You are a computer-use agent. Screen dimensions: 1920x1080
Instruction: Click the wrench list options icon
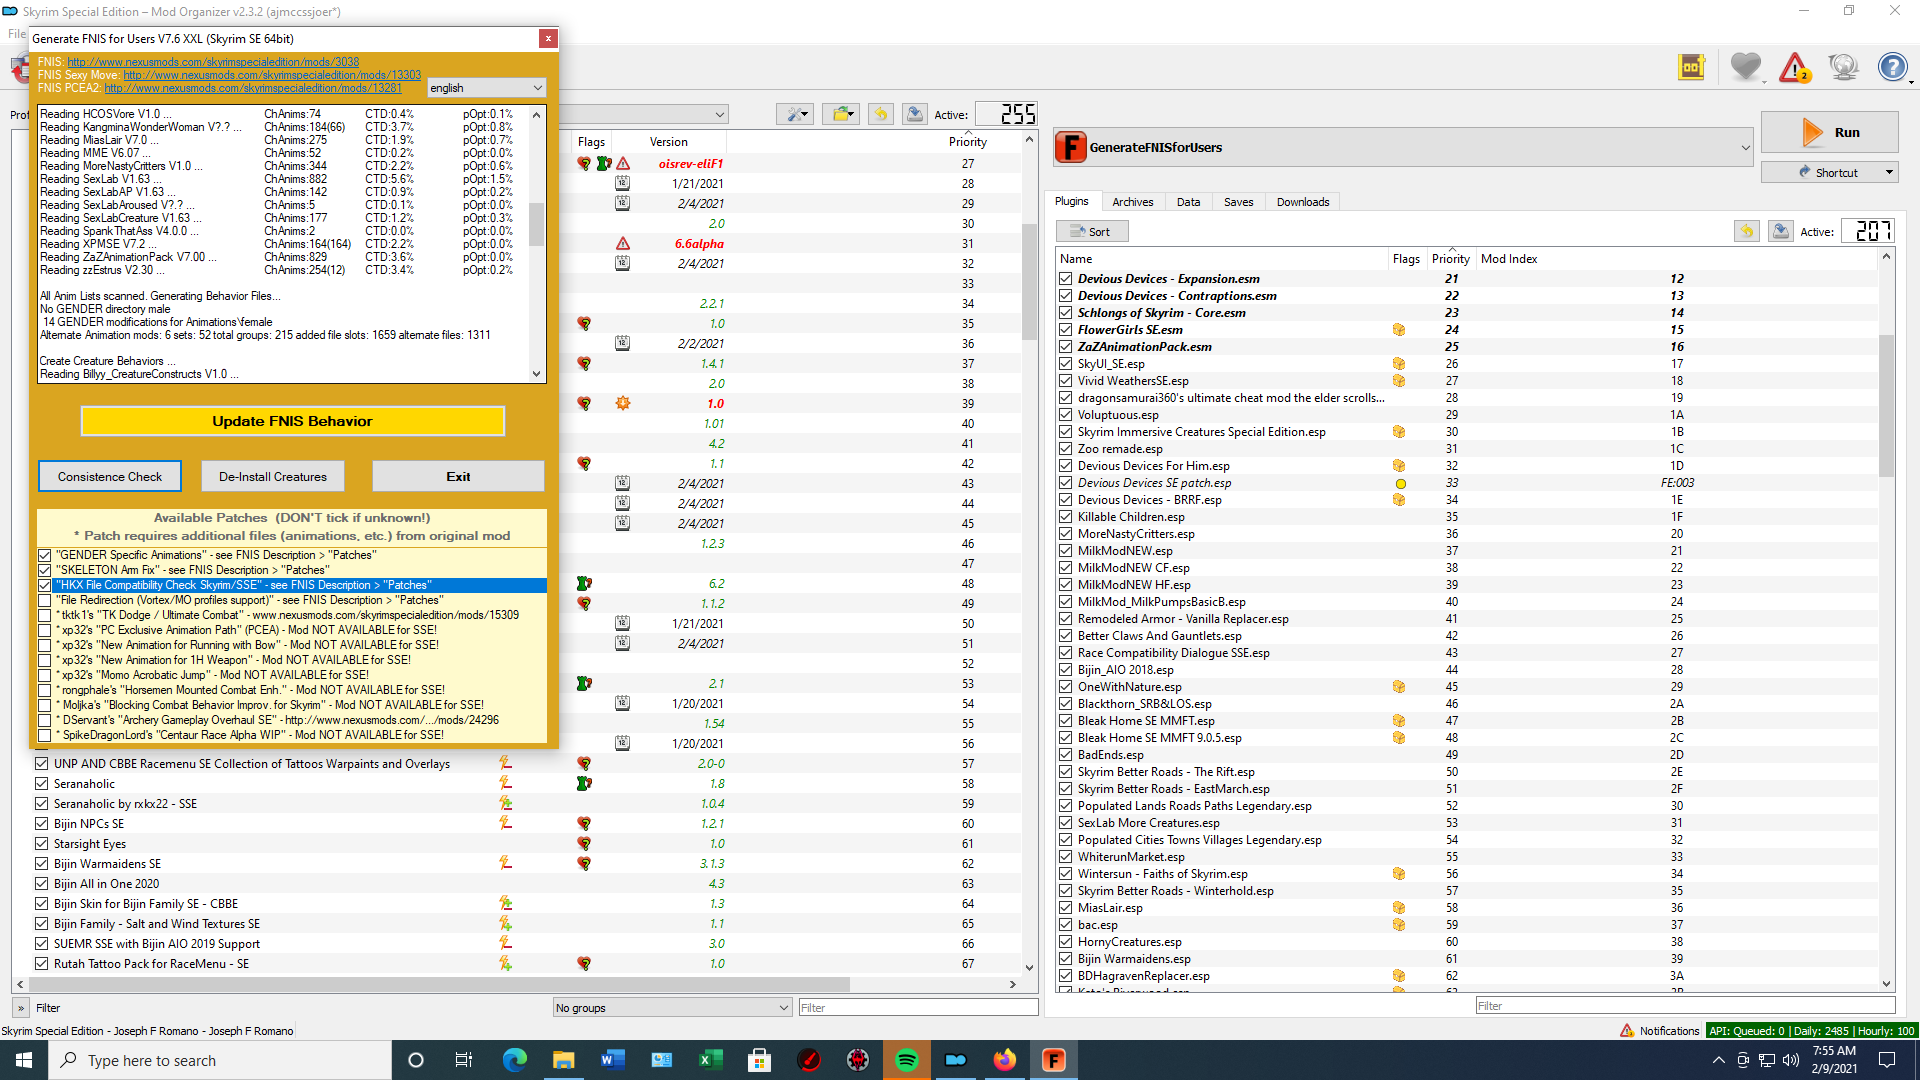(x=796, y=115)
